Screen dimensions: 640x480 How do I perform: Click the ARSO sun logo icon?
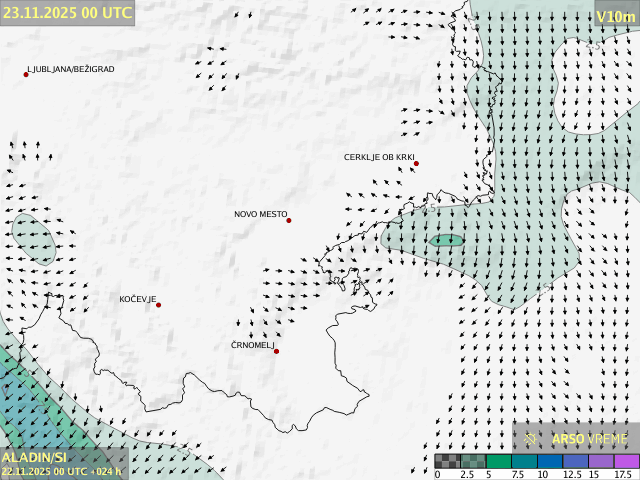[531, 438]
